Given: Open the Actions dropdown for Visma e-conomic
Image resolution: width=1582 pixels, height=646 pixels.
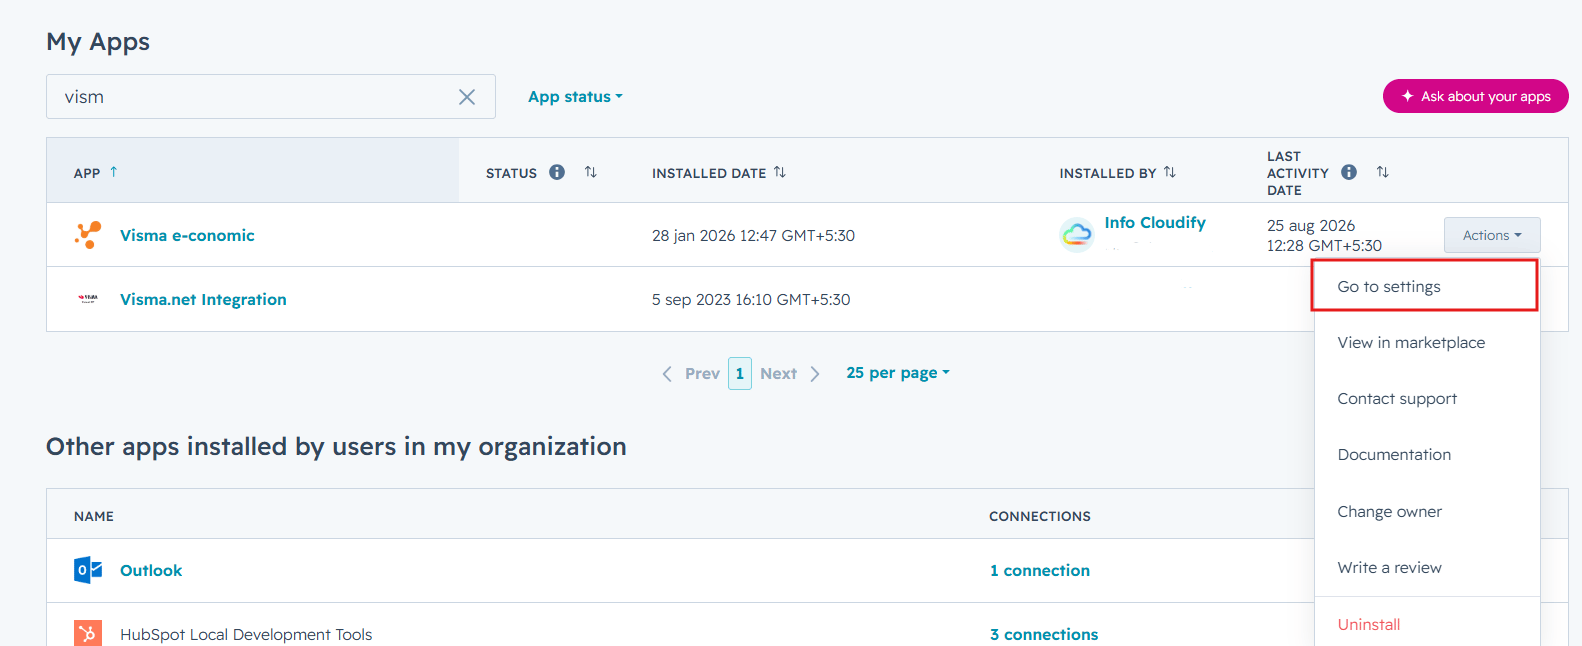Looking at the screenshot, I should 1492,235.
